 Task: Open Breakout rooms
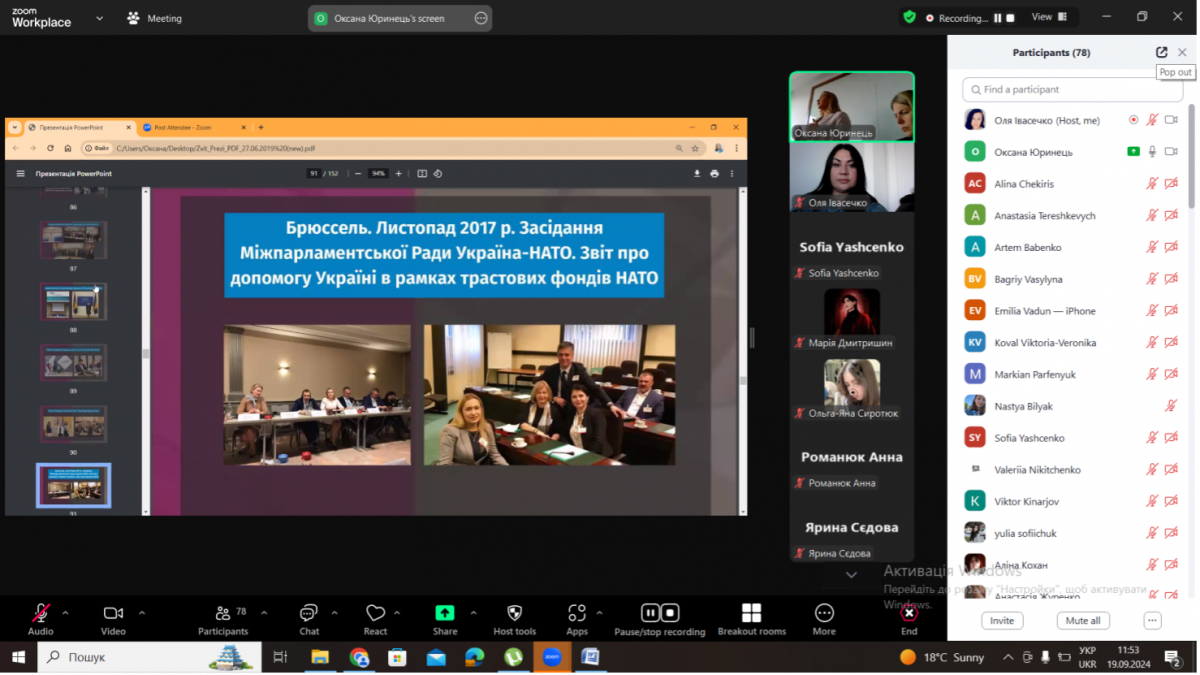point(751,614)
